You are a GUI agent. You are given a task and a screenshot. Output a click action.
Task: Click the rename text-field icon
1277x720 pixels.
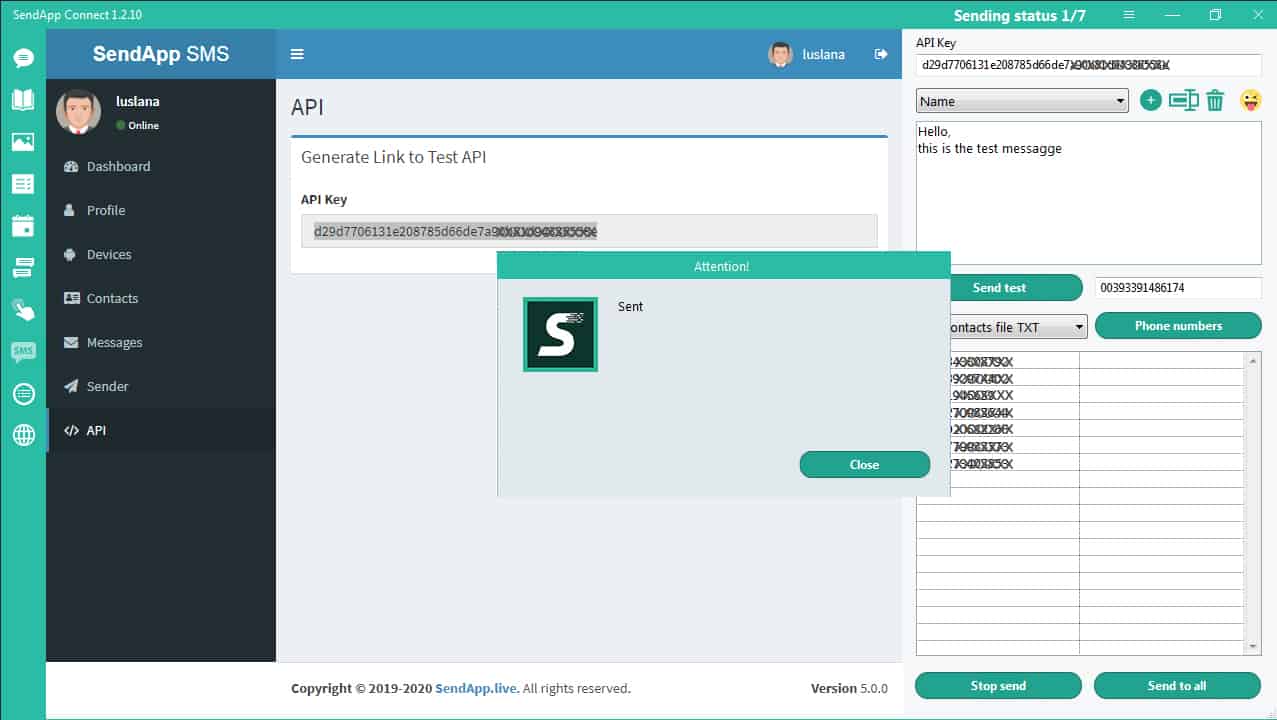[x=1183, y=100]
